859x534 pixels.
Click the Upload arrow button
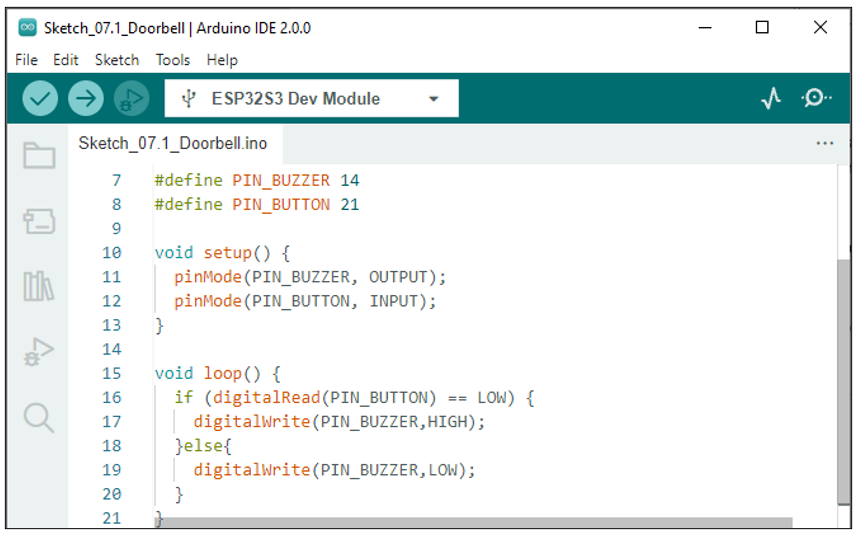pos(85,99)
